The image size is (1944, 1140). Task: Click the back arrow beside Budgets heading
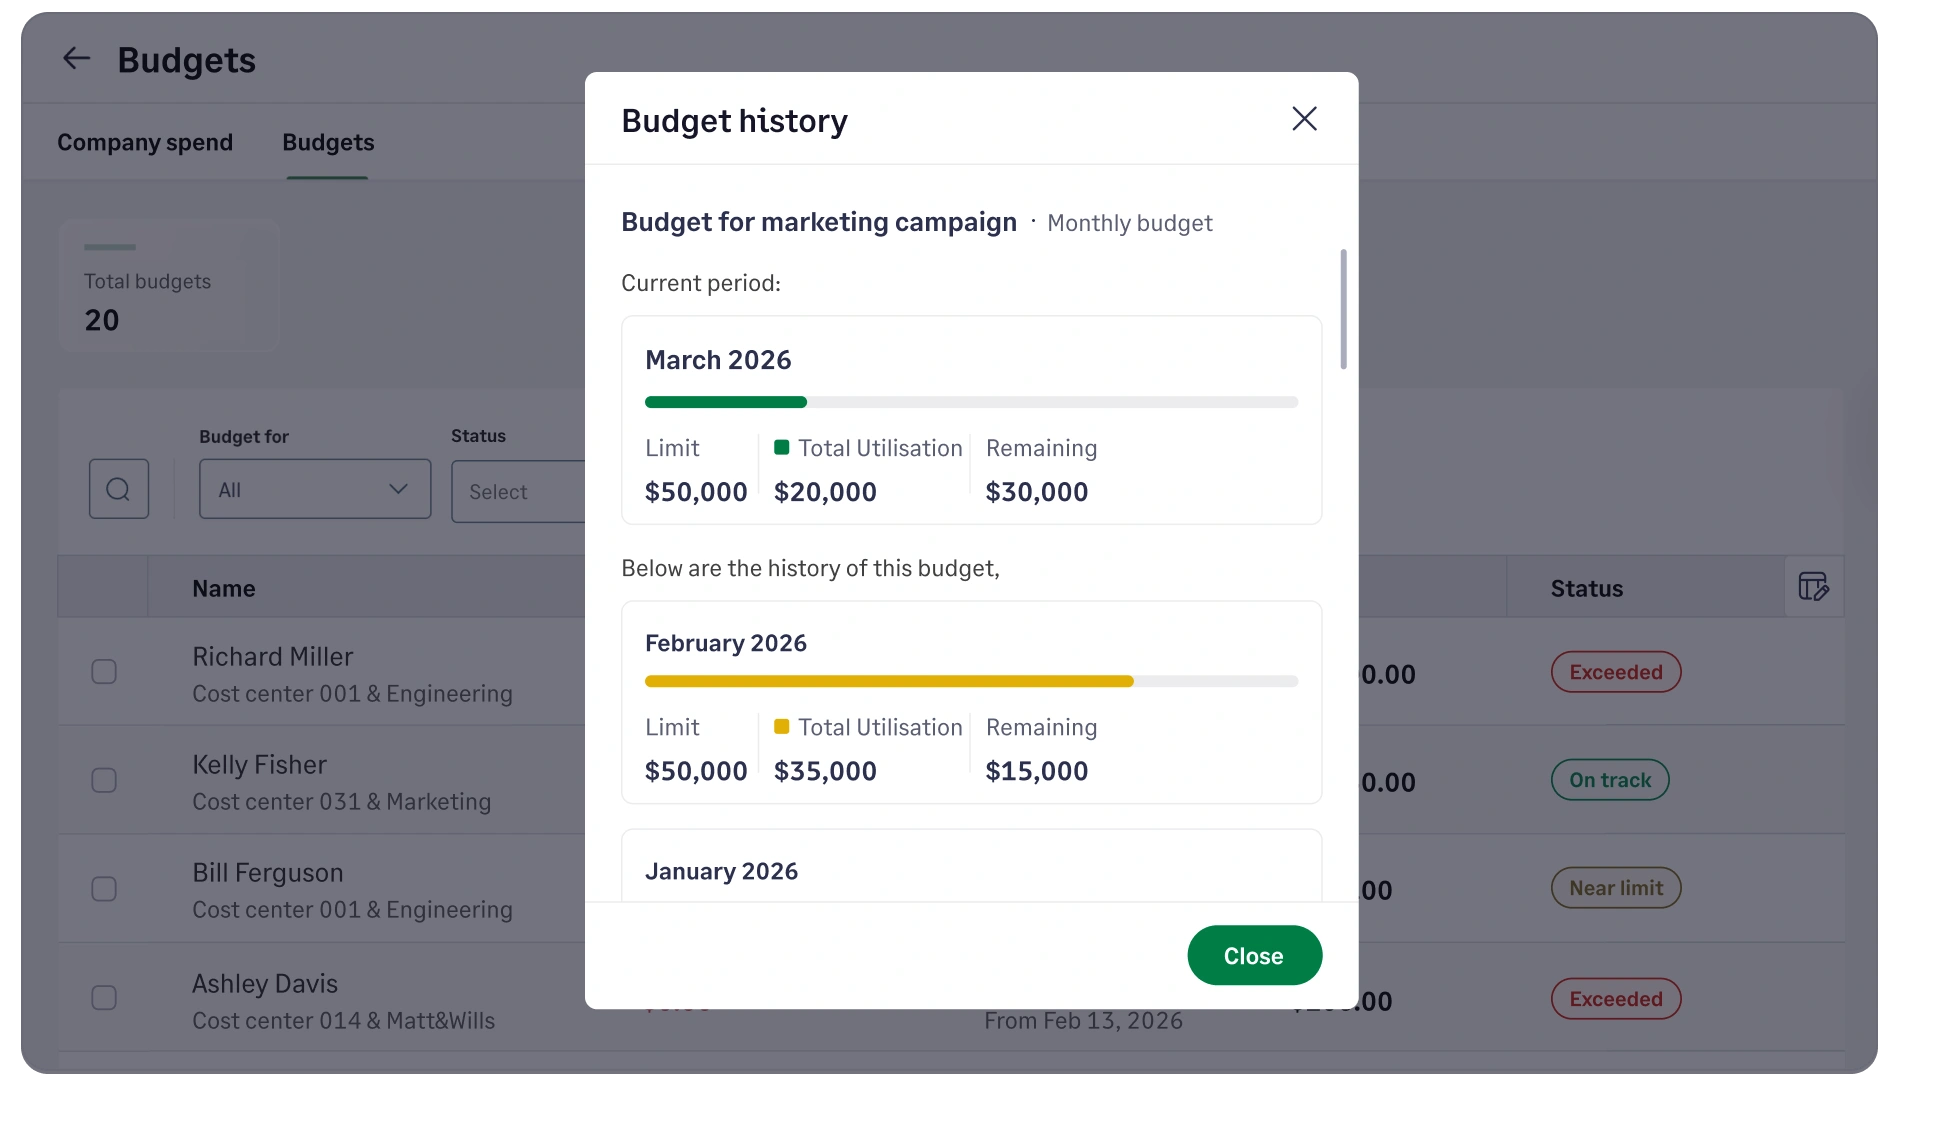click(x=76, y=58)
